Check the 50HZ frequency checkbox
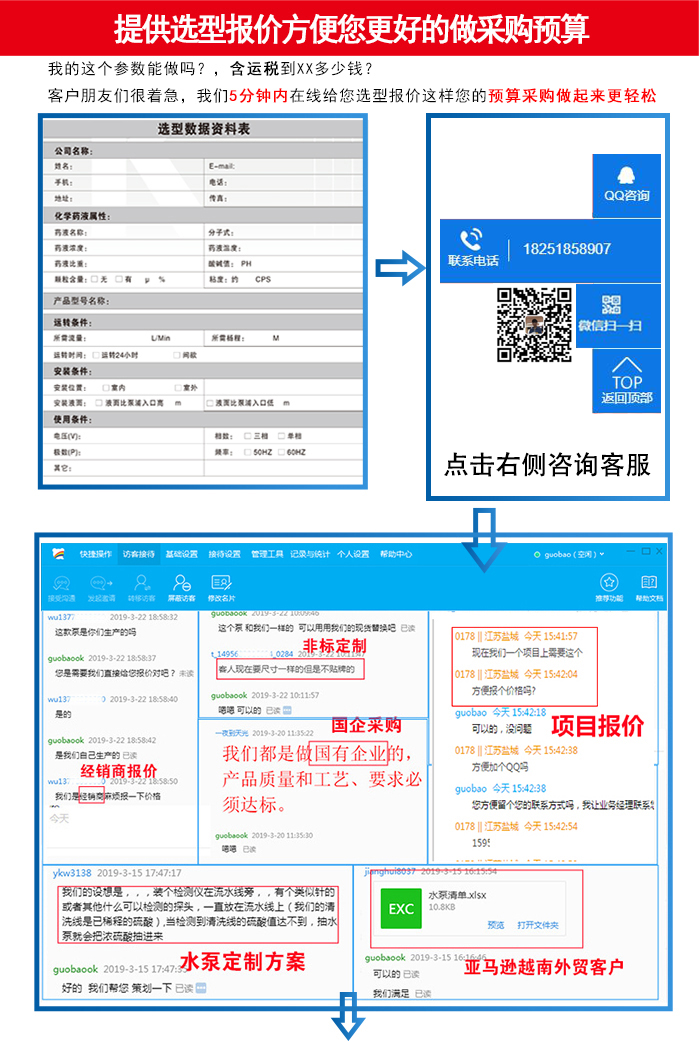 pos(248,452)
